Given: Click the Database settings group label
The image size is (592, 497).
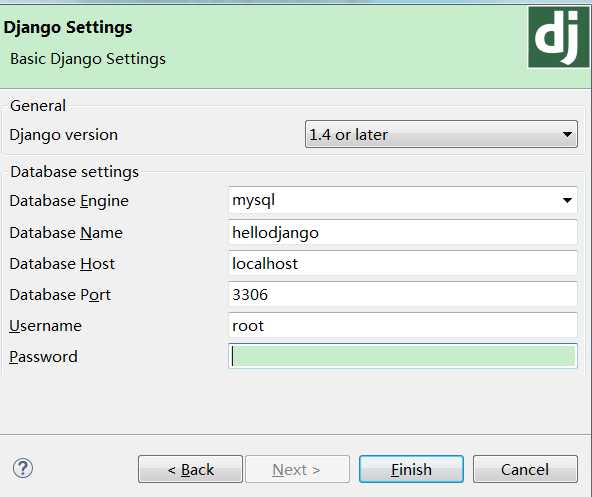Looking at the screenshot, I should coord(74,172).
